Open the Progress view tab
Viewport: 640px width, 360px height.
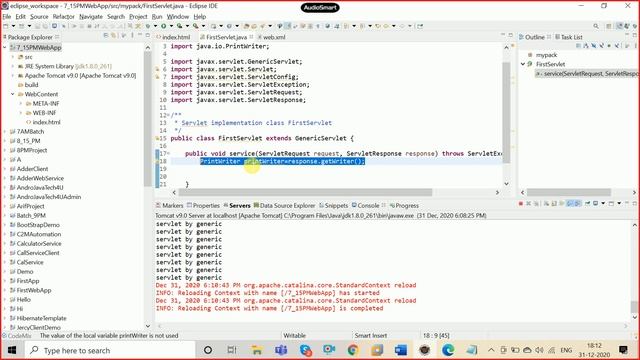(x=404, y=206)
